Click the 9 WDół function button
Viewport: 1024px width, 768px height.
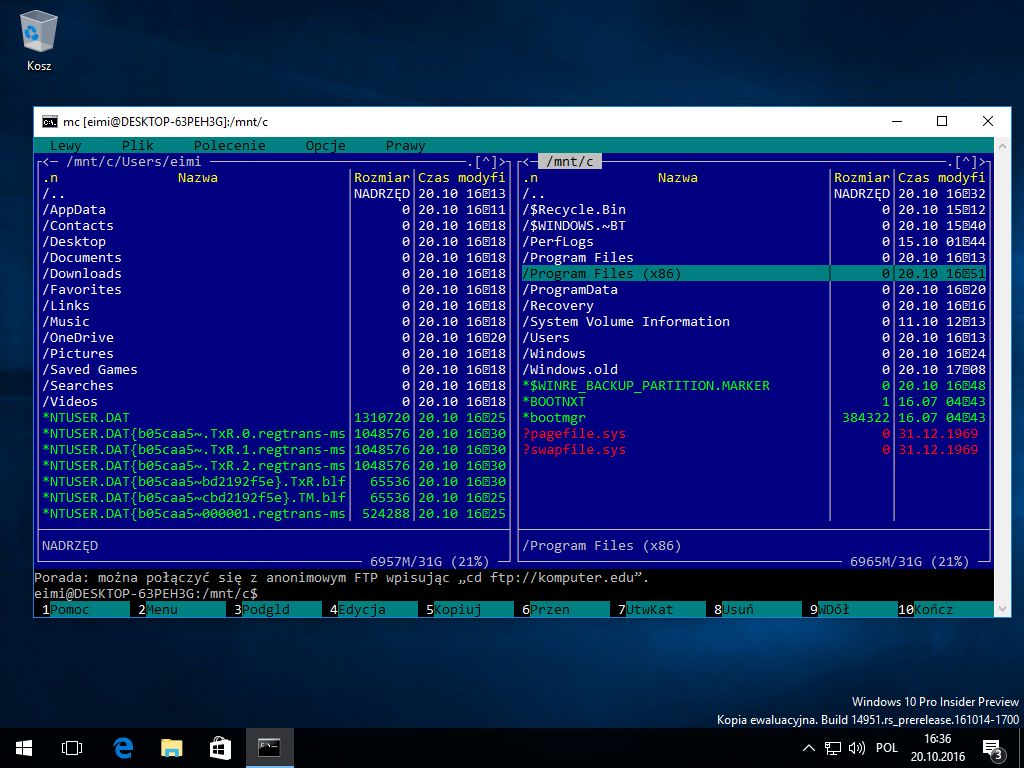(849, 609)
